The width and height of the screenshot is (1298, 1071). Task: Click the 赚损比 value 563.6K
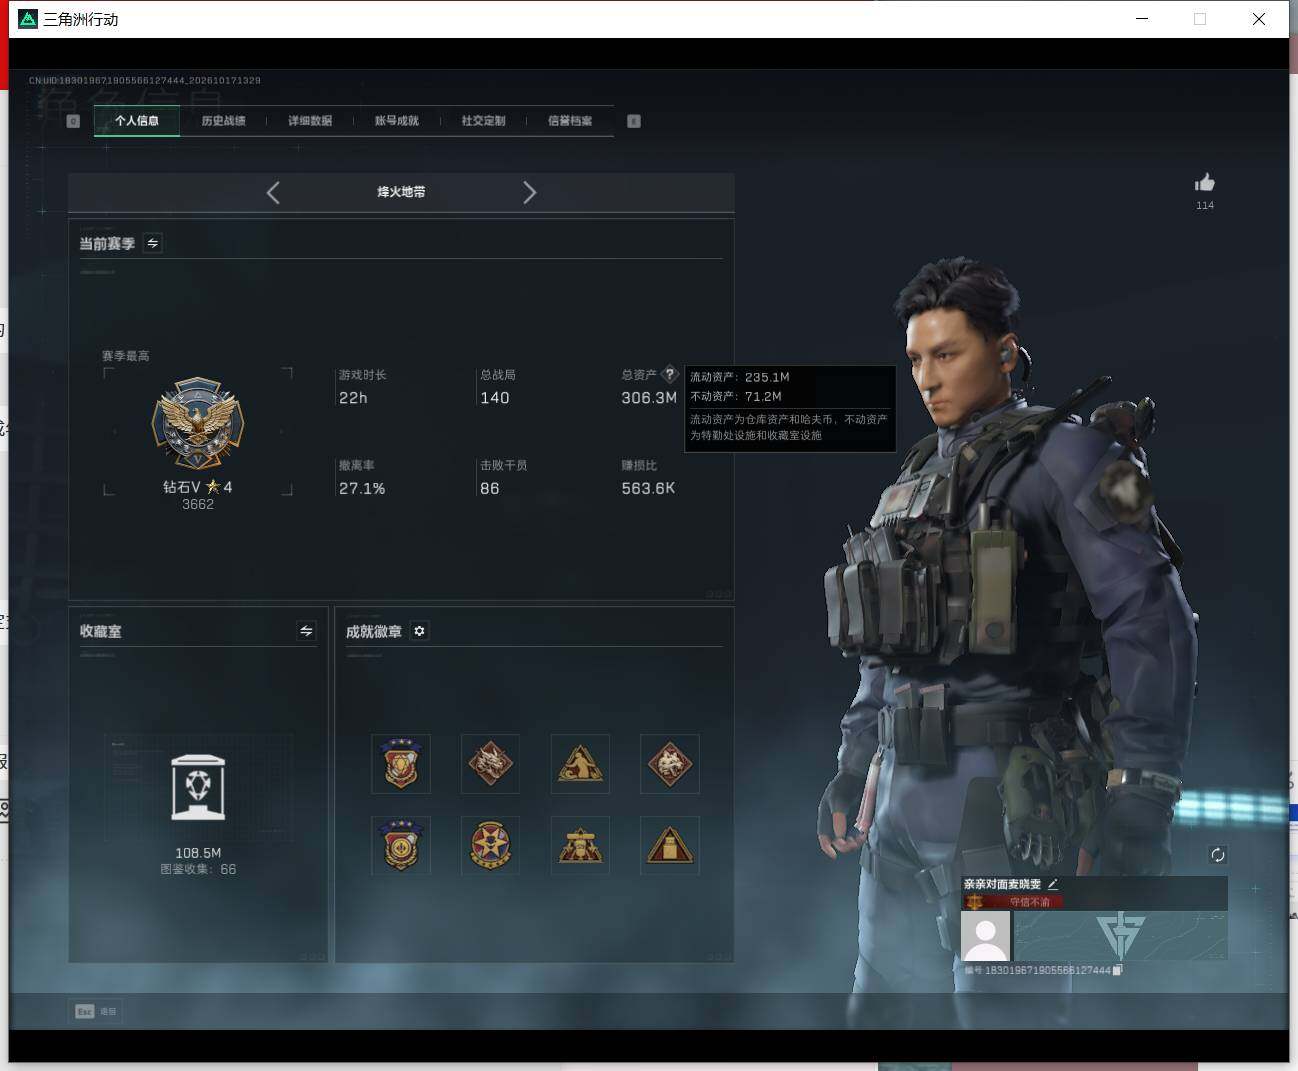point(648,488)
